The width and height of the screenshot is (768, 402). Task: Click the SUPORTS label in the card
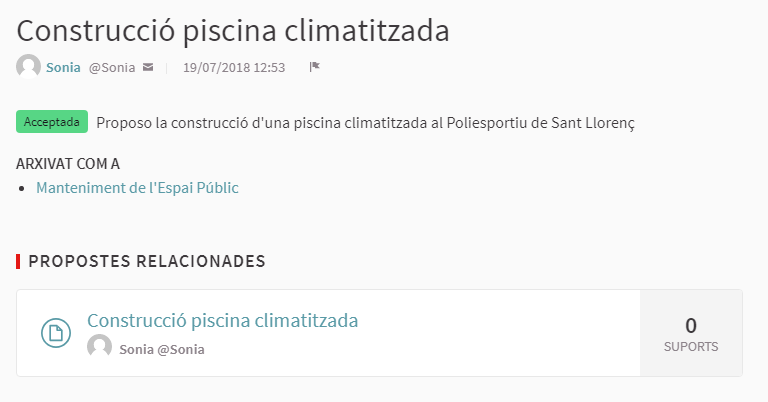click(691, 347)
